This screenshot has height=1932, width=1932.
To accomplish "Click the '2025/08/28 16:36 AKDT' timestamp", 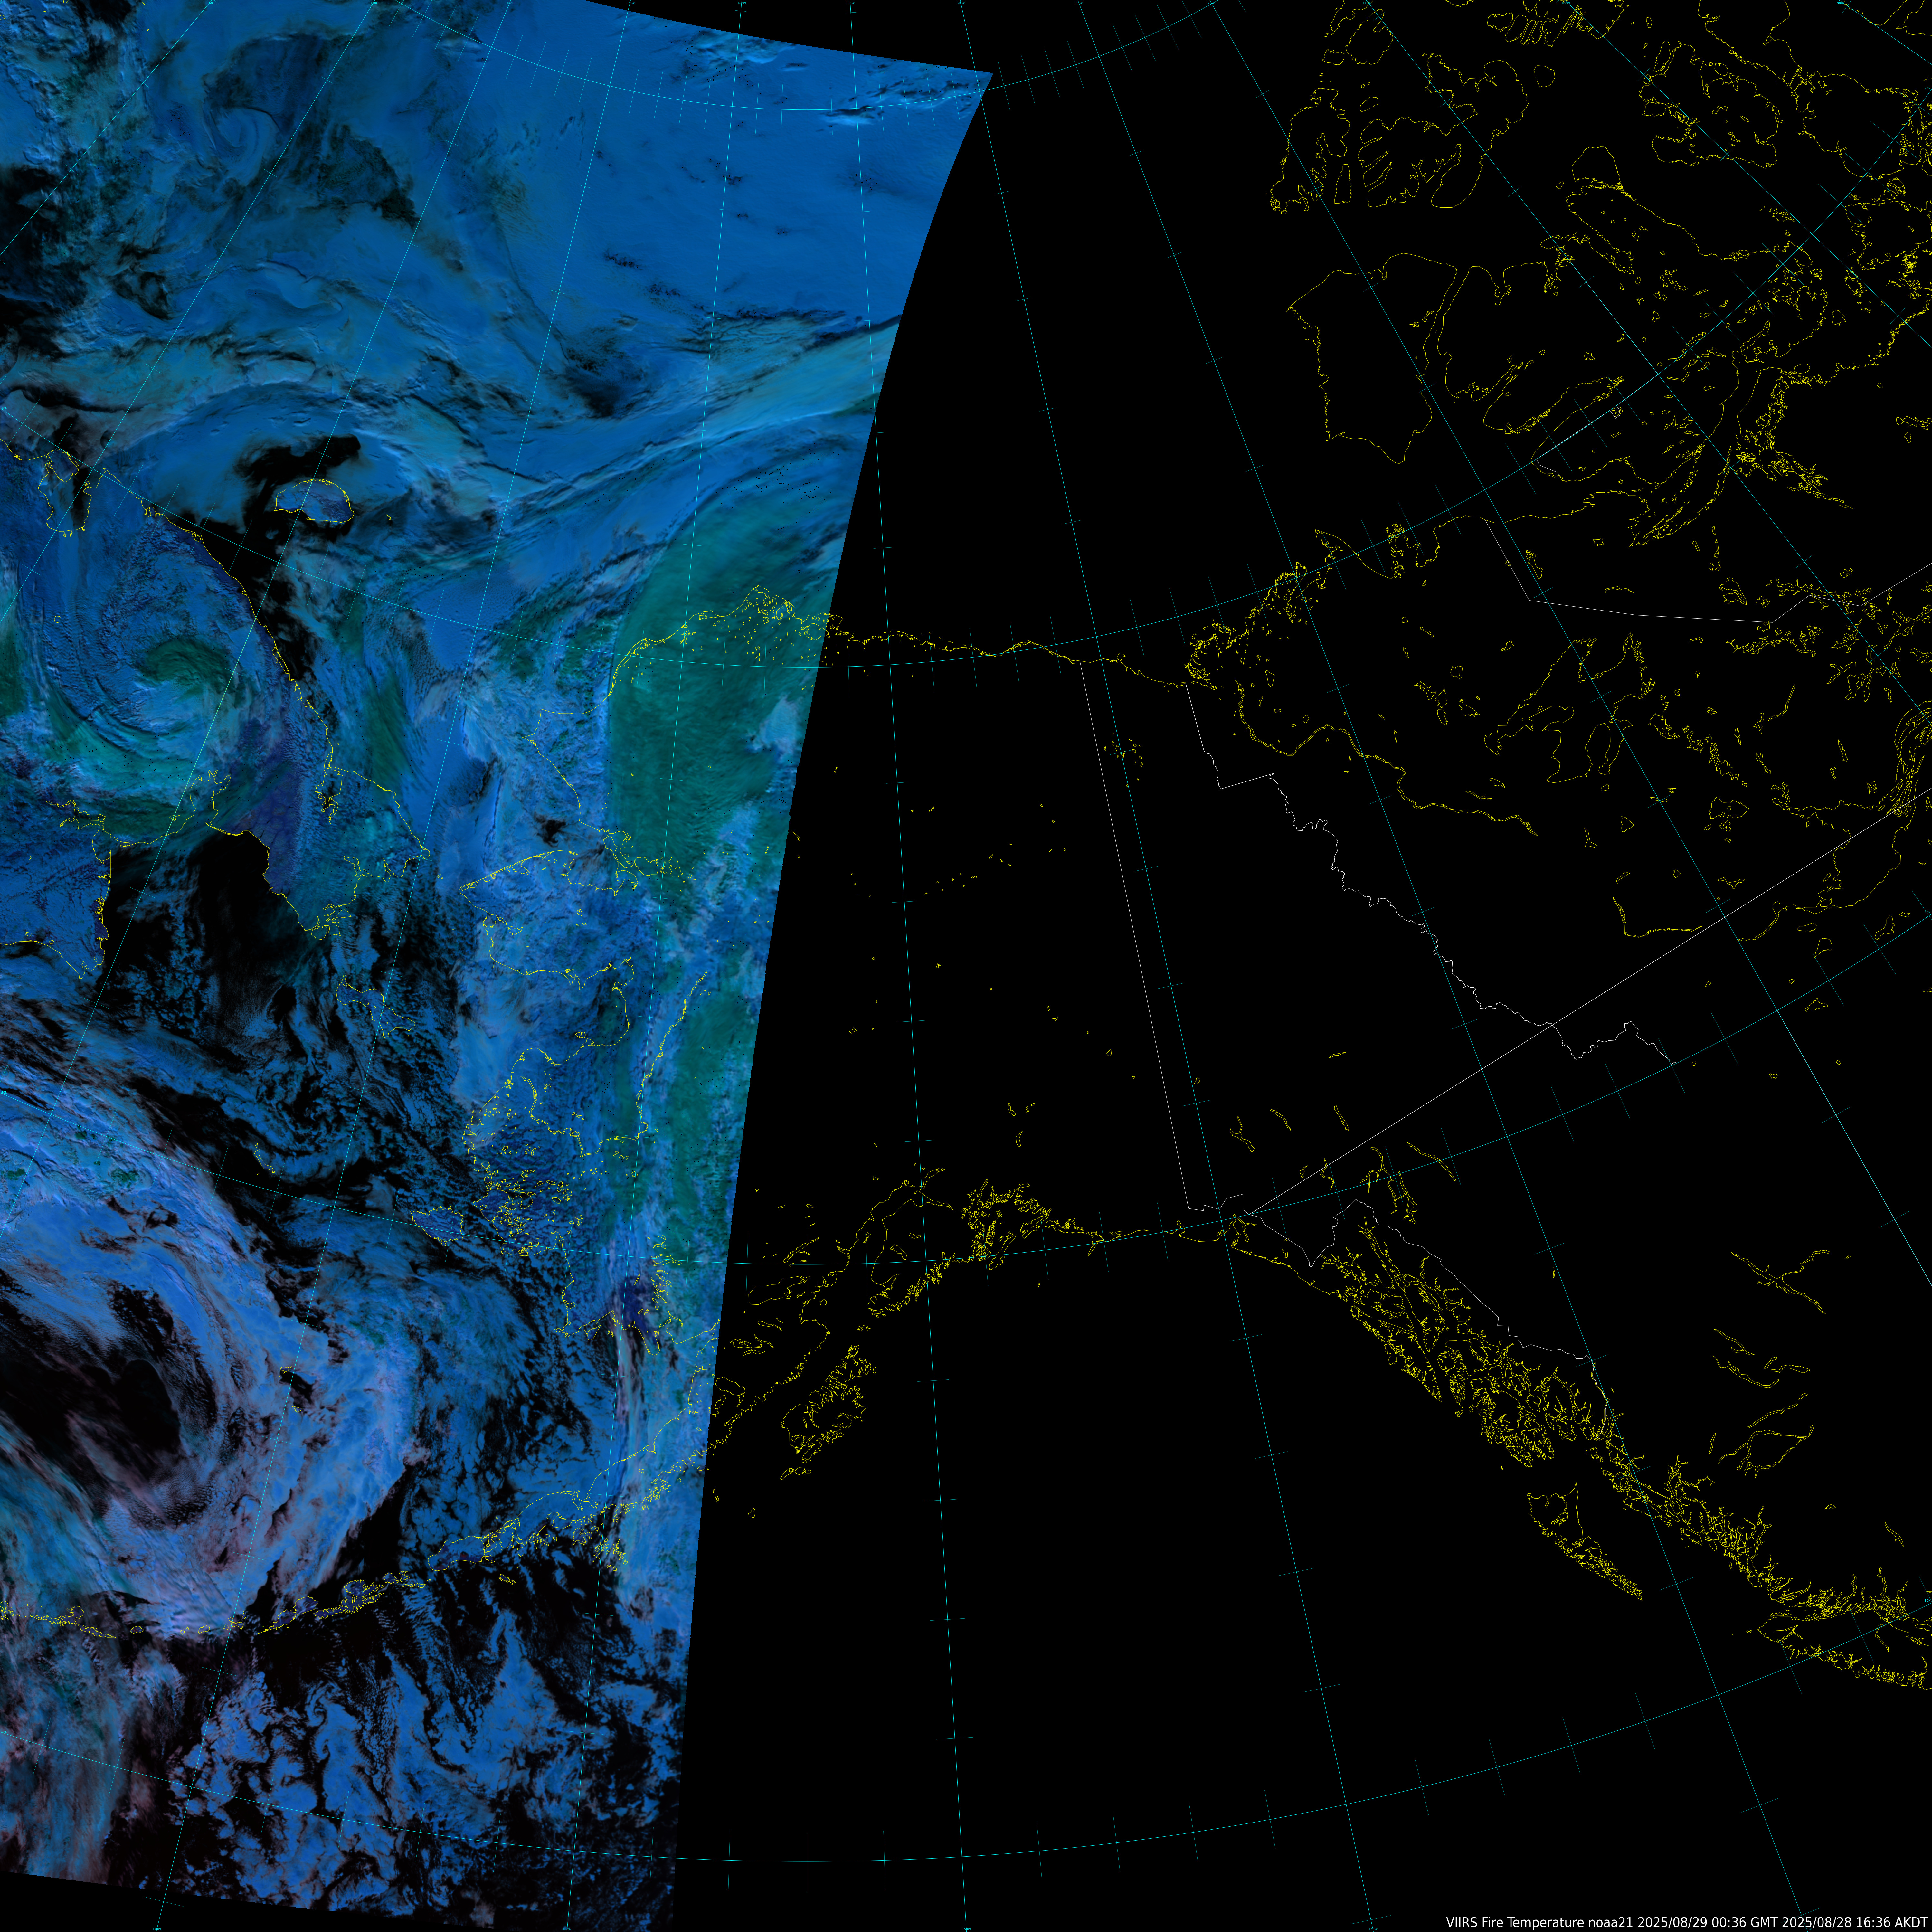I will (x=1855, y=1923).
